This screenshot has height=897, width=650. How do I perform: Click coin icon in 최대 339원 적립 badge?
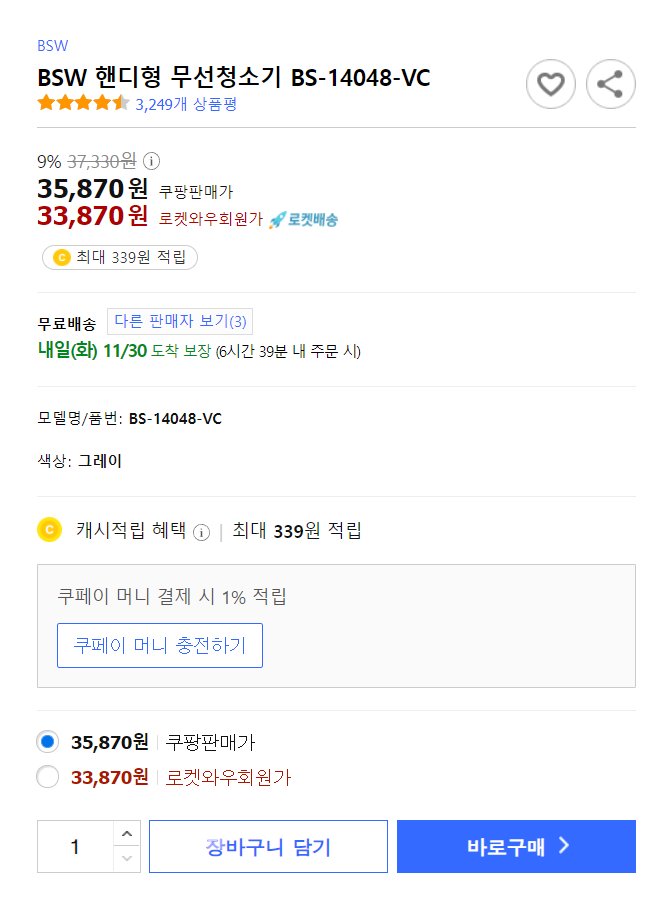pos(62,257)
